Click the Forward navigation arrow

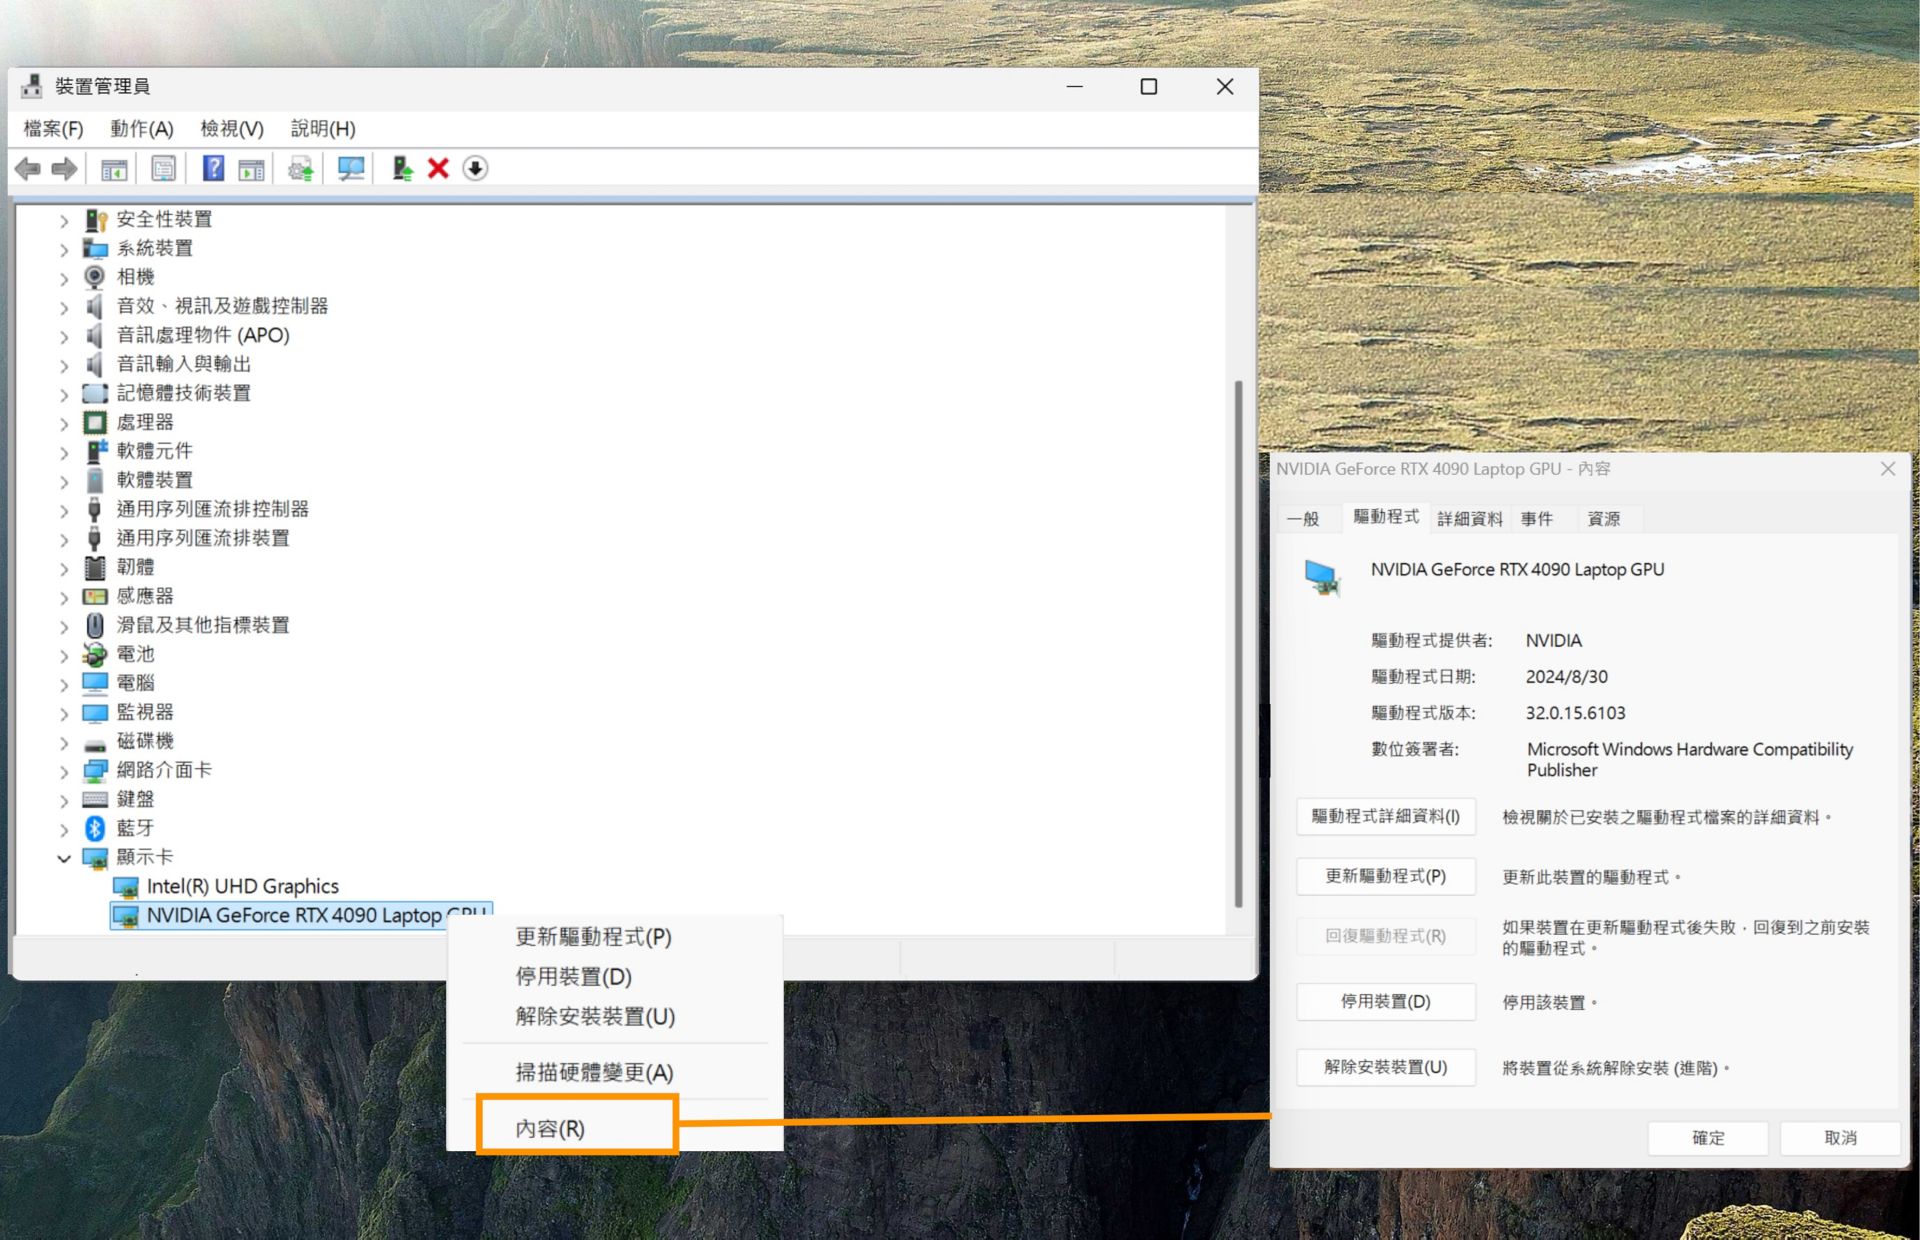[x=62, y=168]
